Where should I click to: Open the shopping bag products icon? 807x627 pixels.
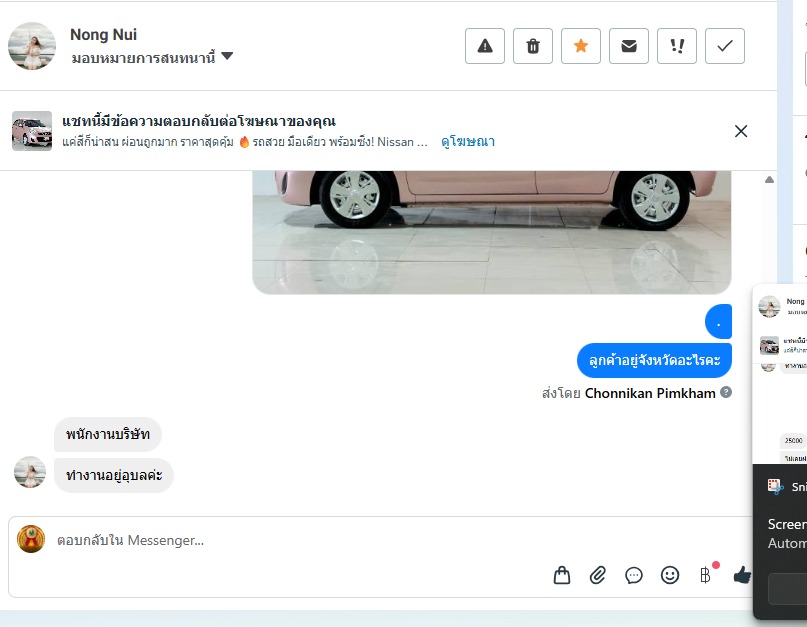tap(562, 575)
